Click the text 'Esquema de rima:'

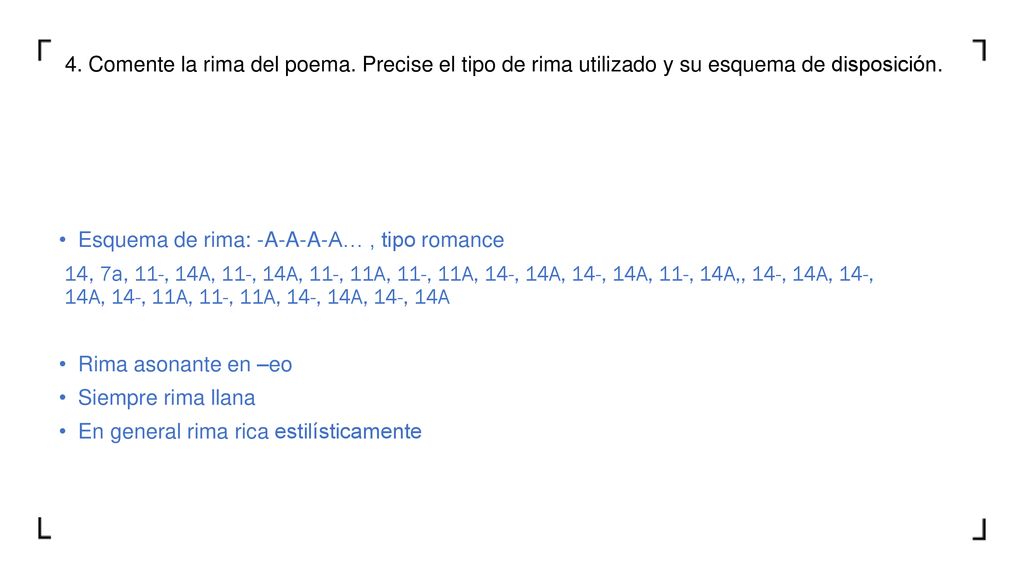click(165, 240)
